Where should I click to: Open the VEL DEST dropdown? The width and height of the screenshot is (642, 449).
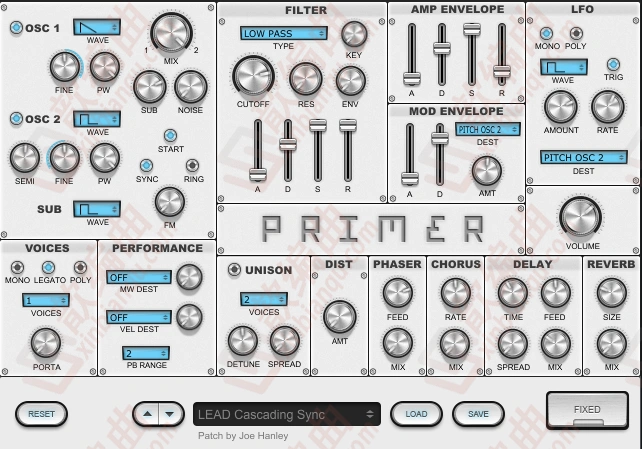click(x=139, y=317)
